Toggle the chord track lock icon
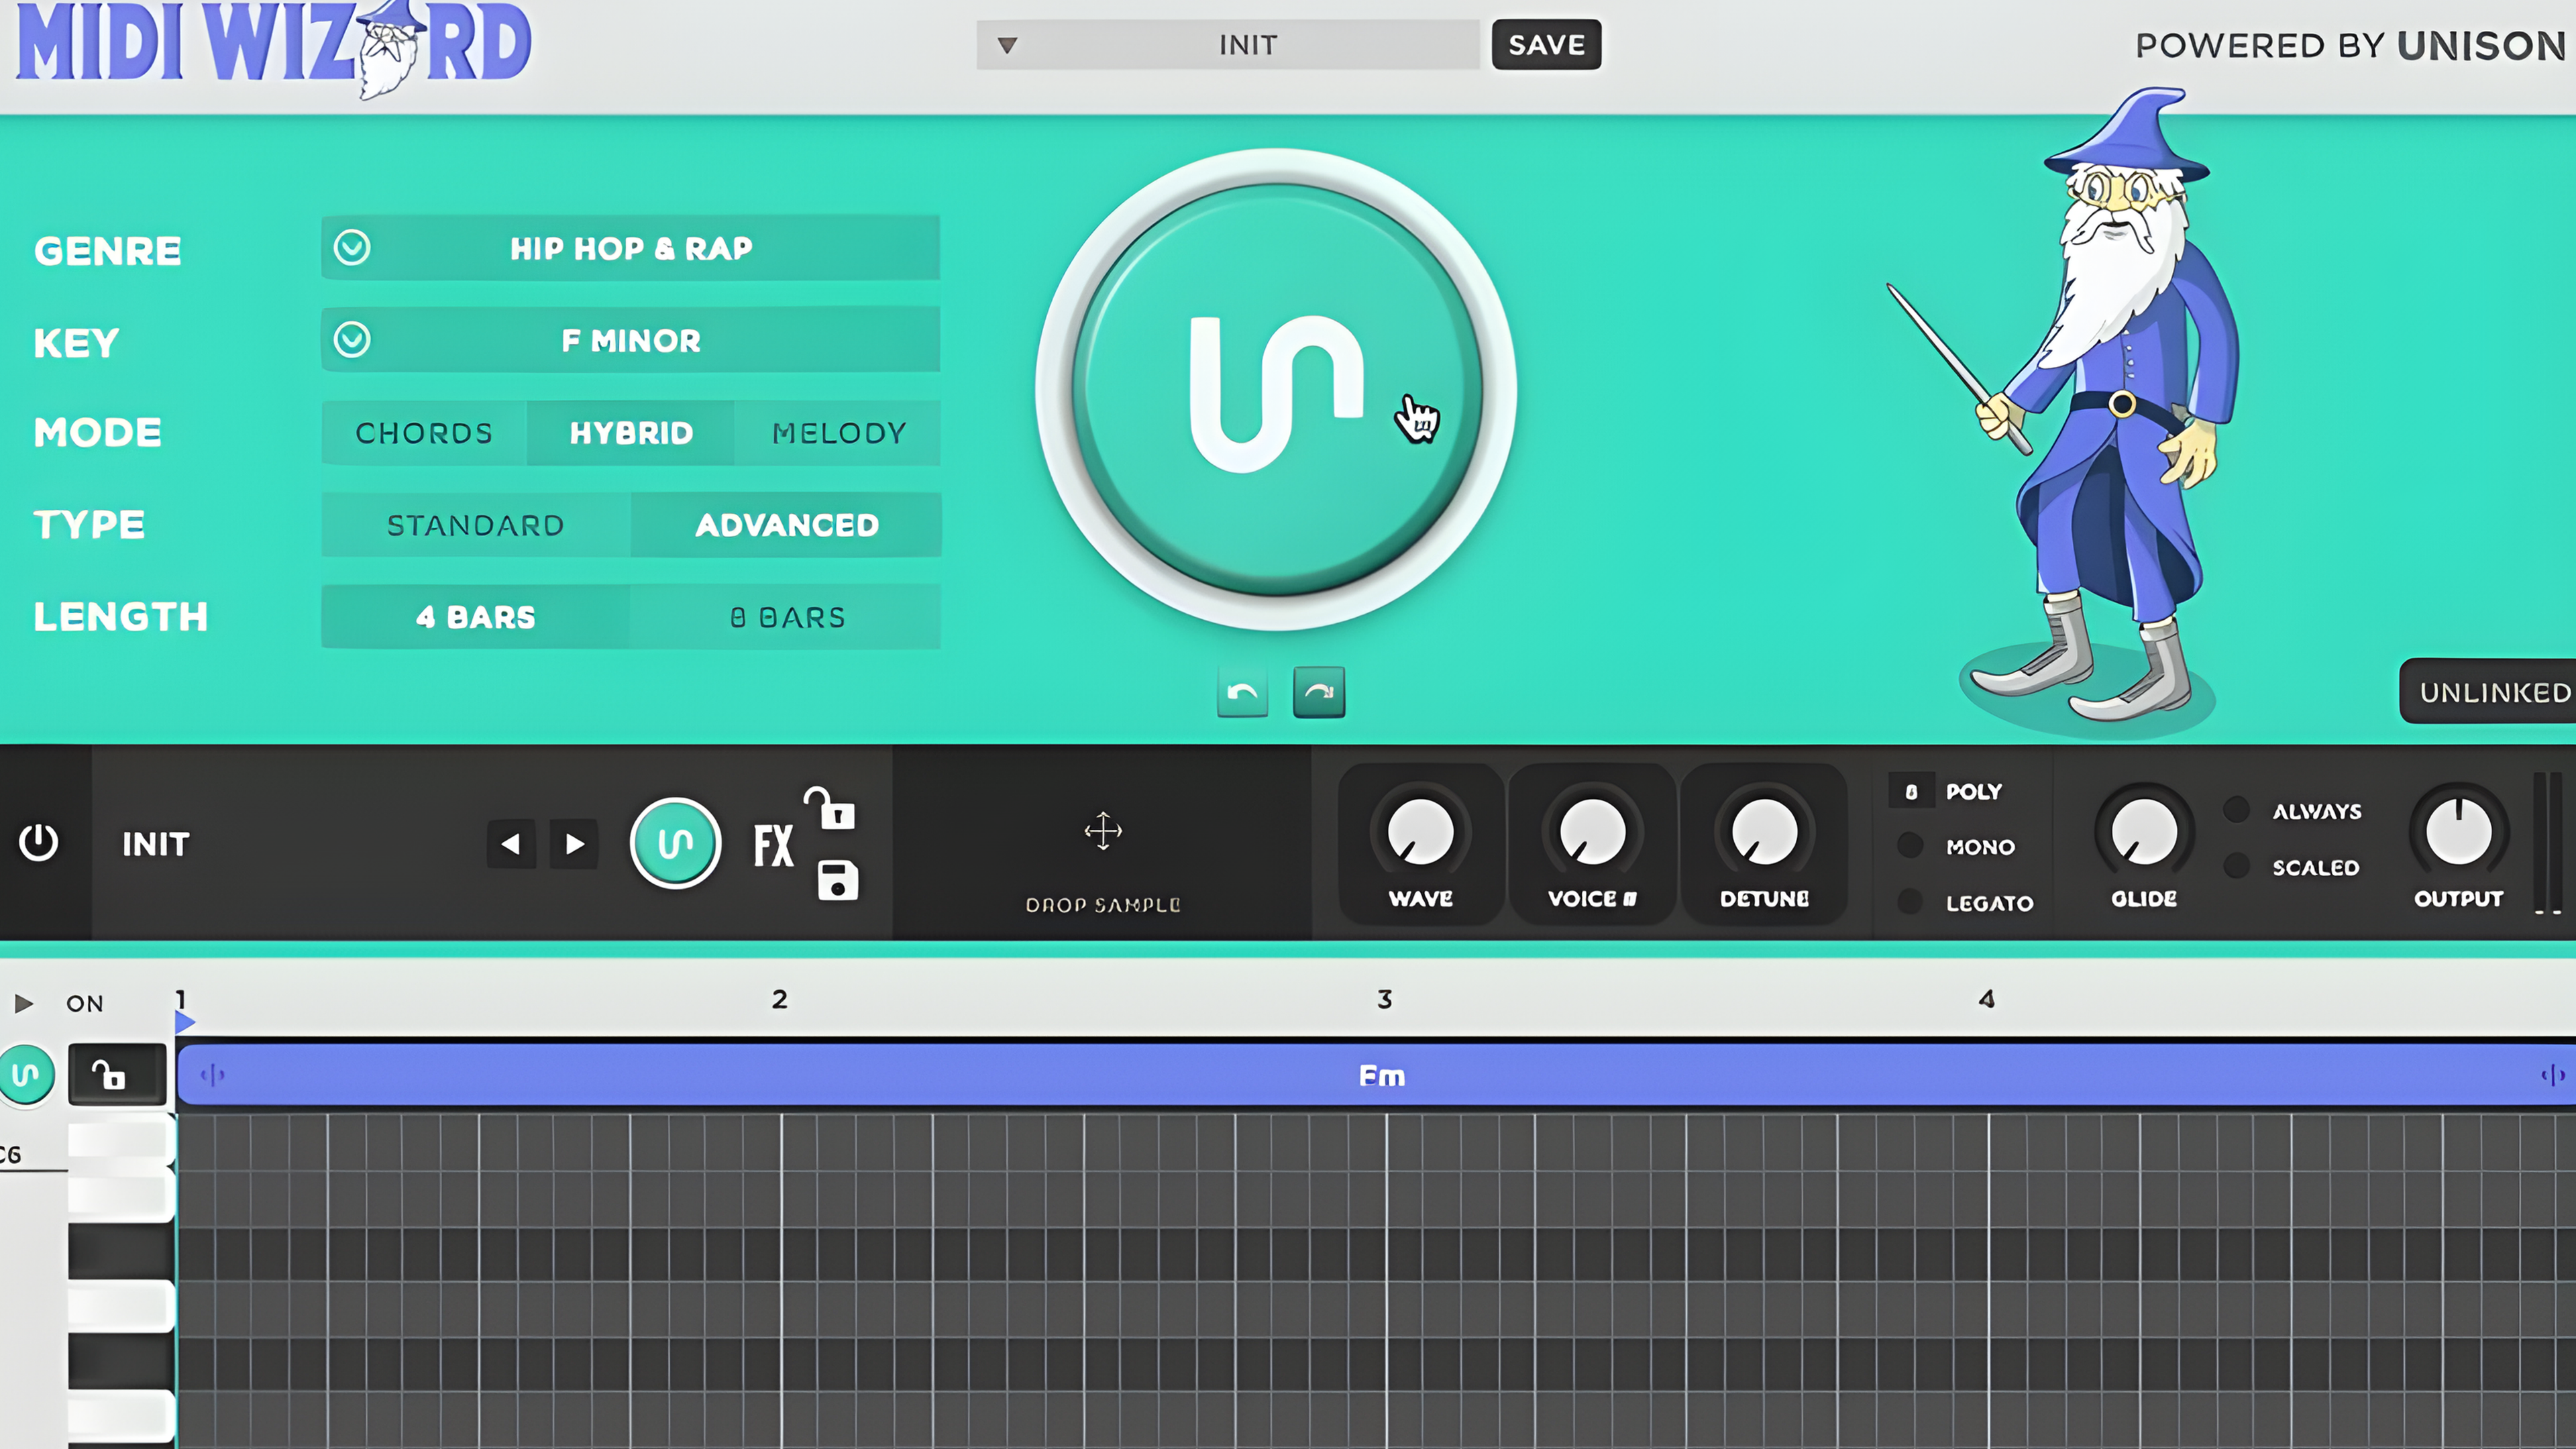The width and height of the screenshot is (2576, 1449). pyautogui.click(x=117, y=1074)
